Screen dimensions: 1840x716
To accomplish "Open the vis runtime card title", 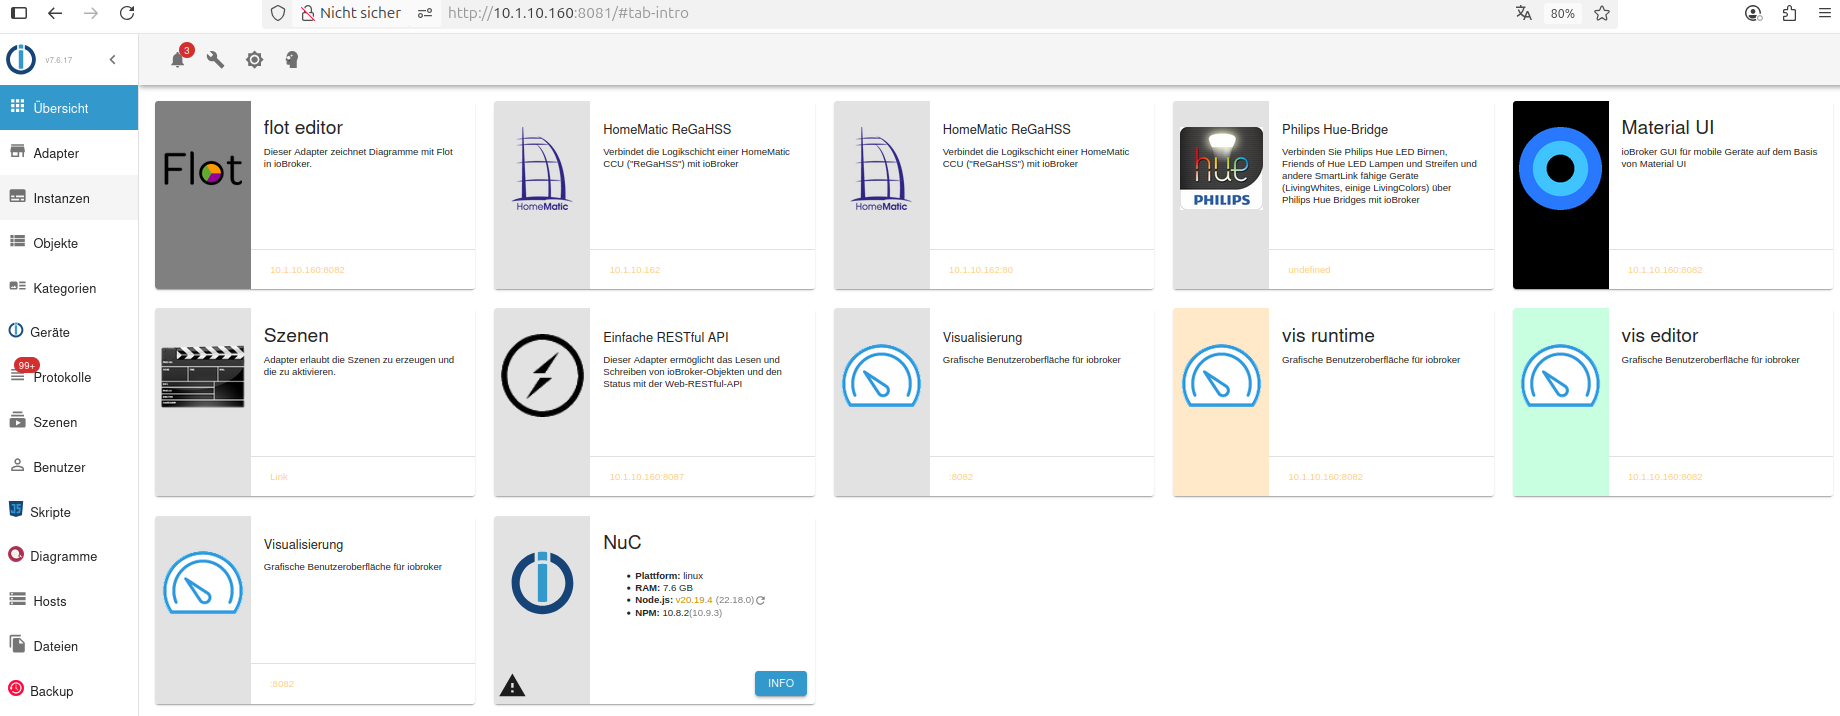I will point(1328,336).
